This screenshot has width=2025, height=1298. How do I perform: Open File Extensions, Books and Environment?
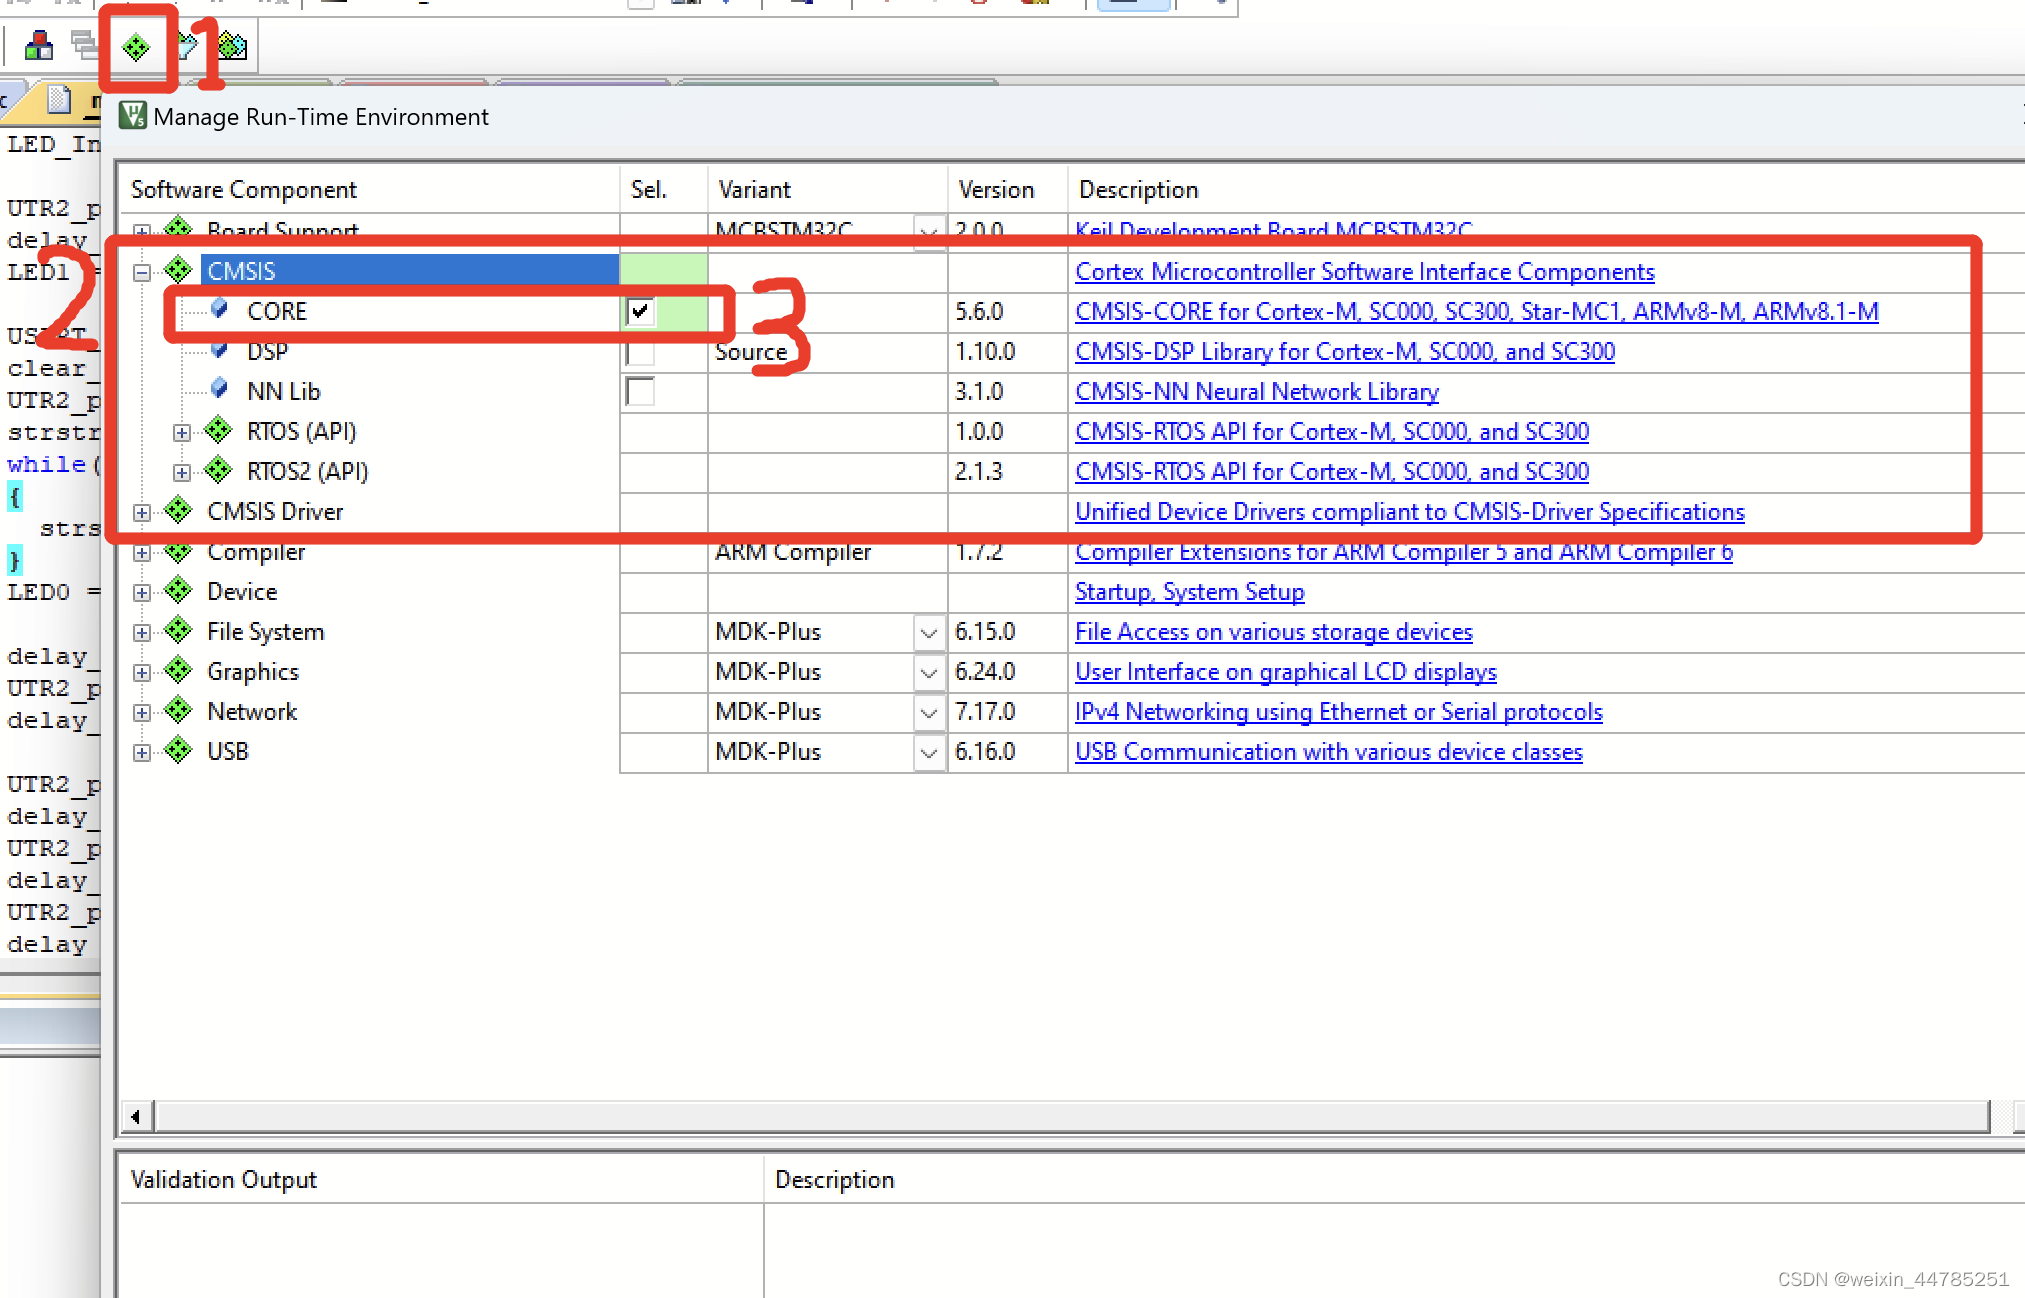39,46
